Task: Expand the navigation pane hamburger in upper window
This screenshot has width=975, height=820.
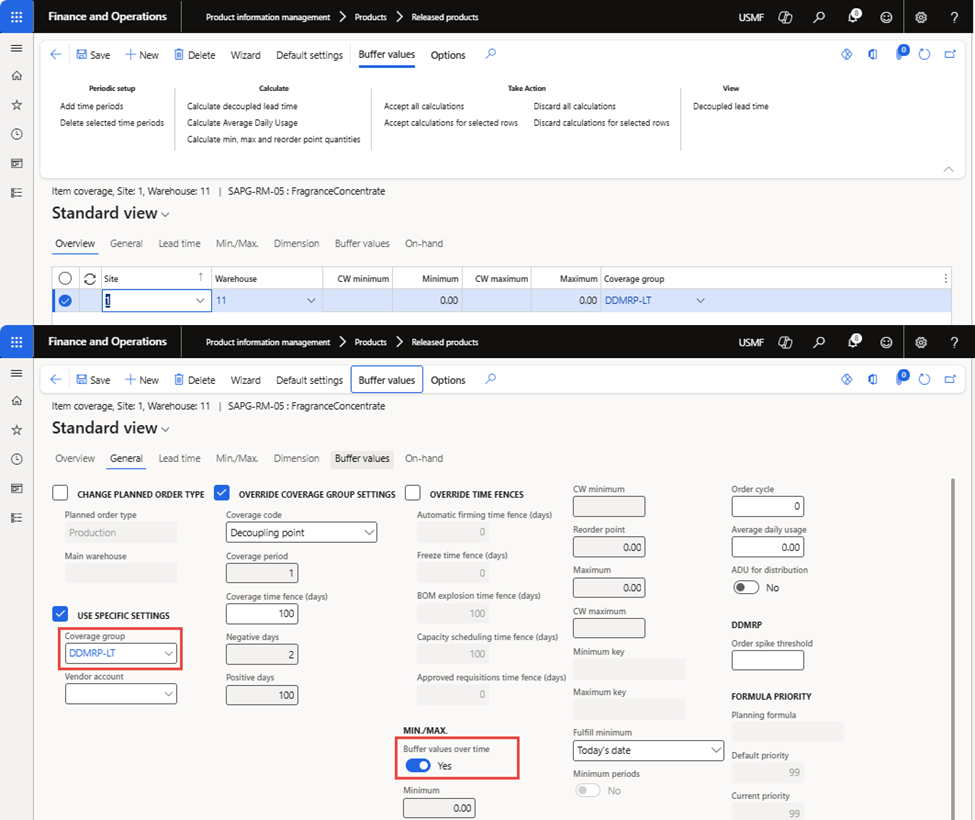Action: pos(17,48)
